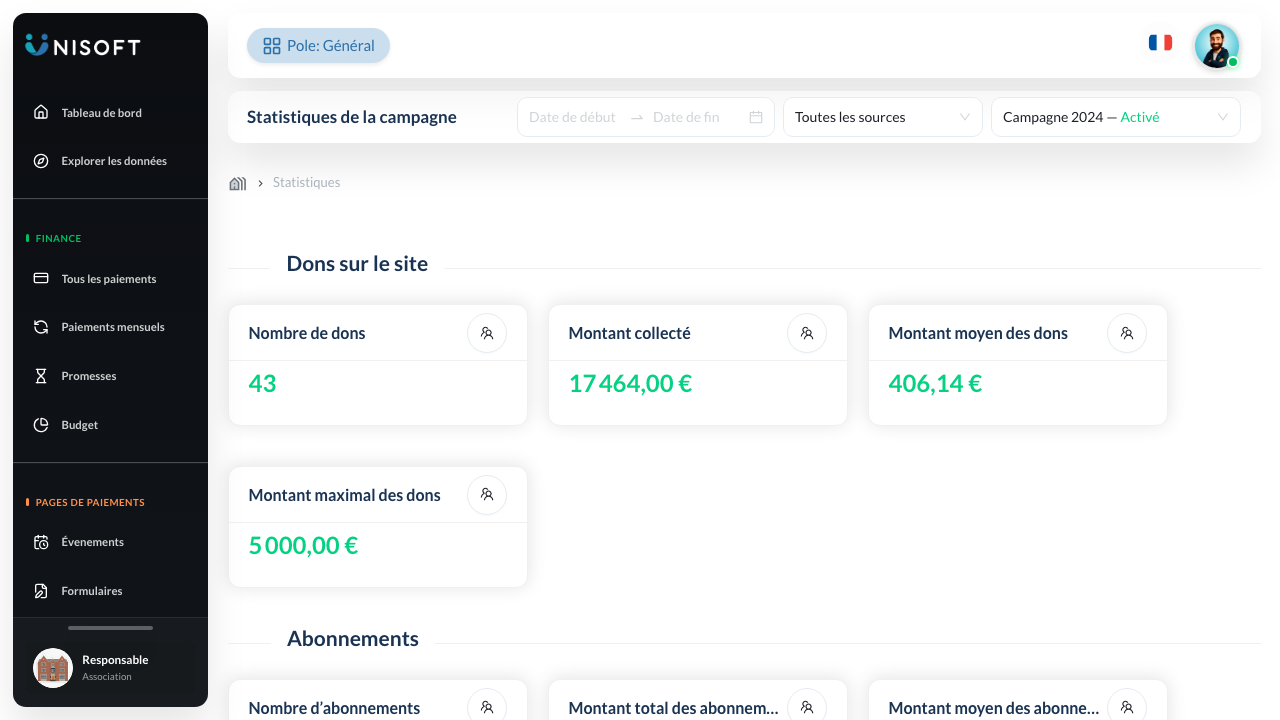1280x720 pixels.
Task: Click the document icon for Formulaires
Action: point(41,591)
